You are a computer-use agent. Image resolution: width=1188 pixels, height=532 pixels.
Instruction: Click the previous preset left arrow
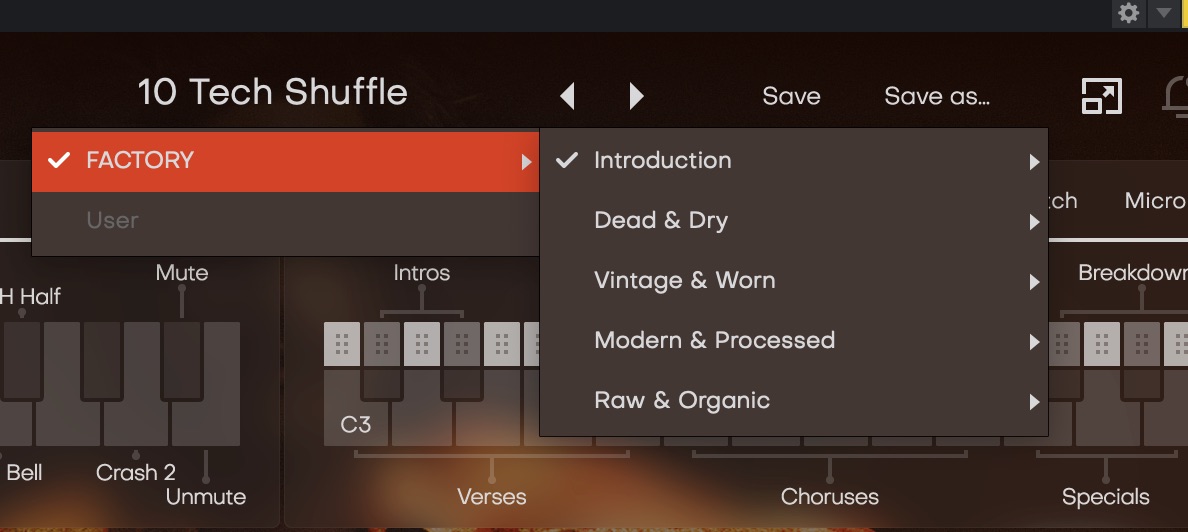point(568,96)
